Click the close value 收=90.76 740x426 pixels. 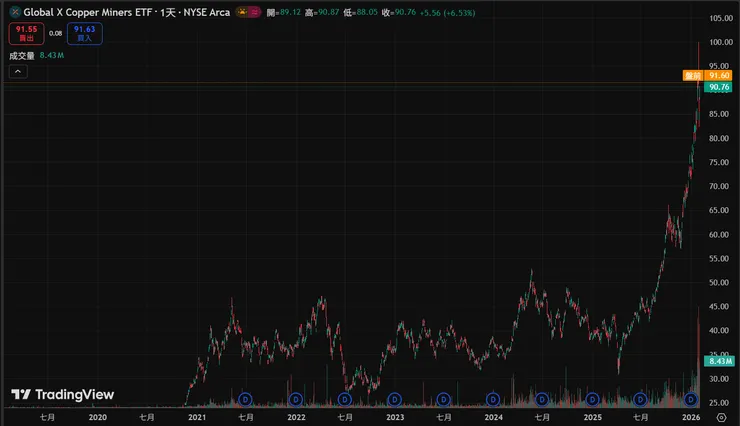pyautogui.click(x=399, y=12)
